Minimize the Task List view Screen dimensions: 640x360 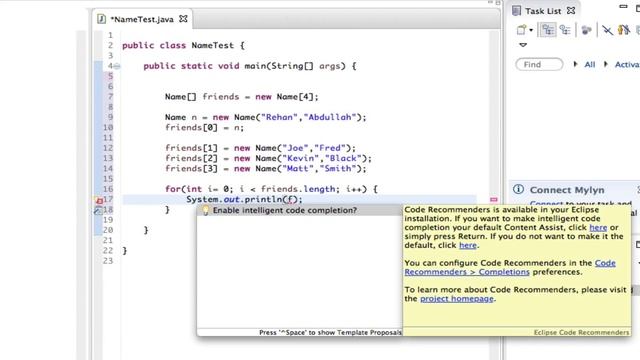(623, 7)
